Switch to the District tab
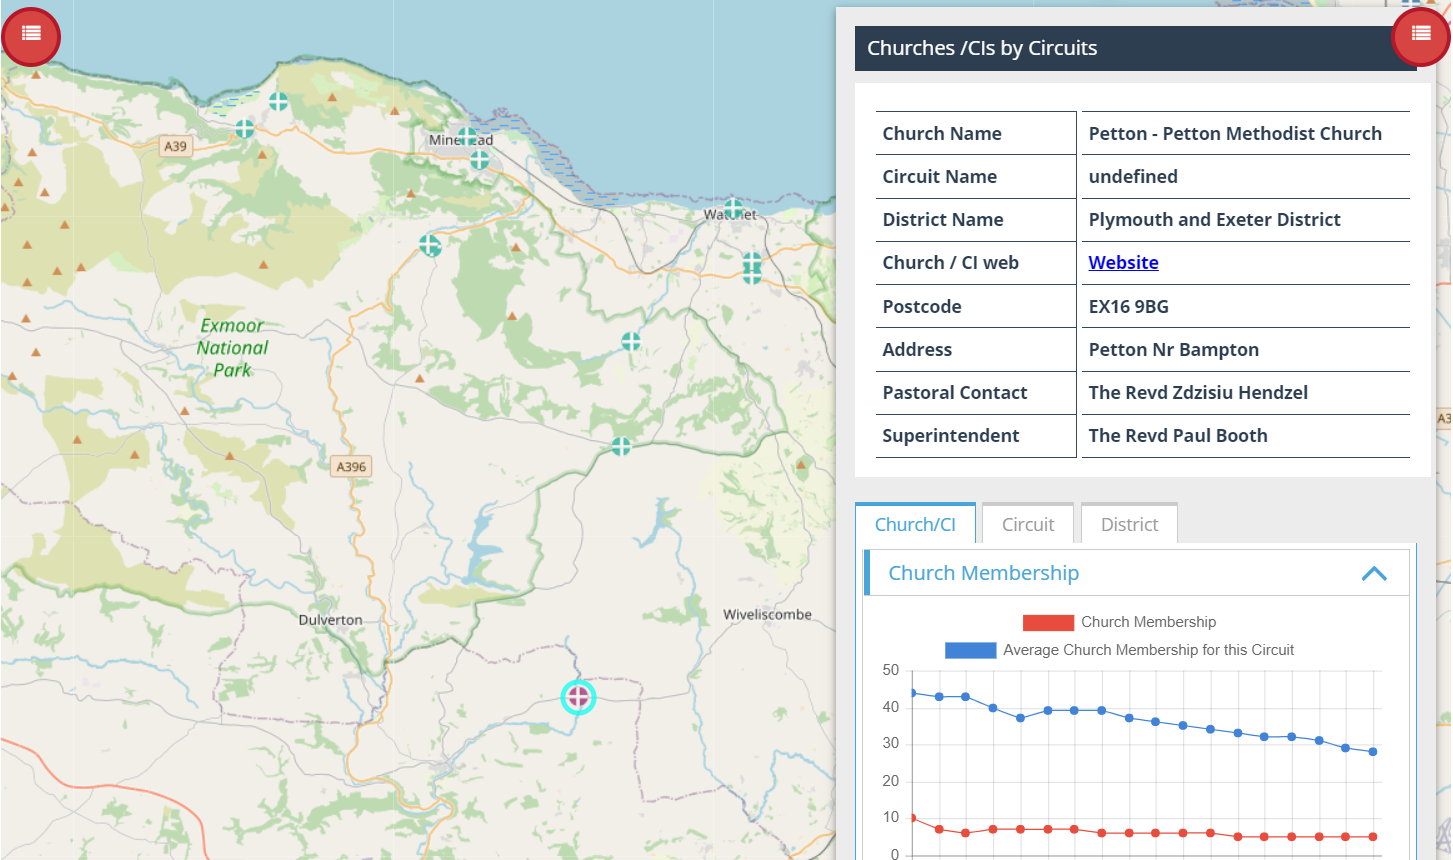 click(1129, 525)
